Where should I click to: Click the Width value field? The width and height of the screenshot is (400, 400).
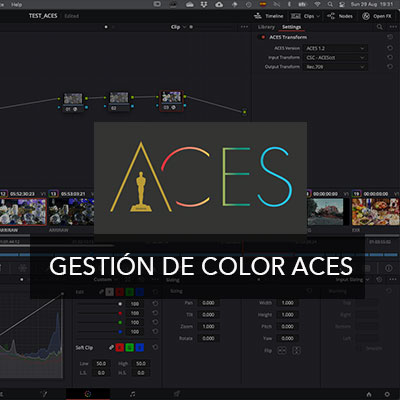[x=287, y=303]
